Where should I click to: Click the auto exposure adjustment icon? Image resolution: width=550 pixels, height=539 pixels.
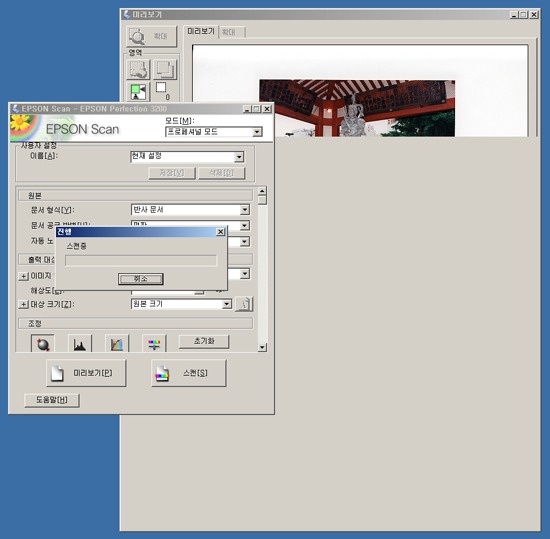point(43,344)
